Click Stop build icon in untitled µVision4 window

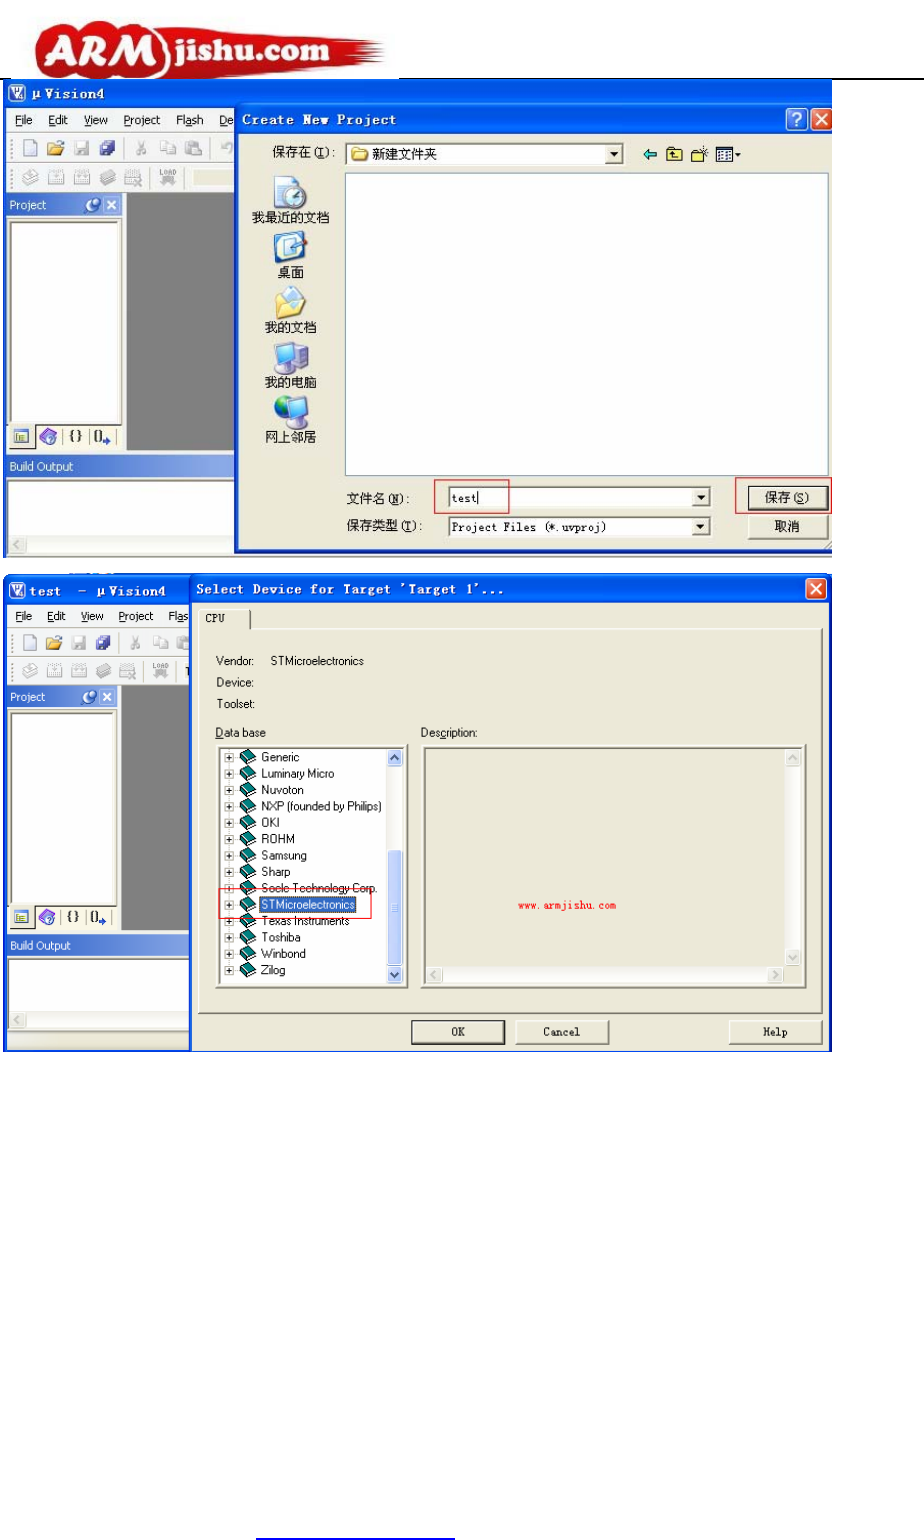tap(133, 177)
